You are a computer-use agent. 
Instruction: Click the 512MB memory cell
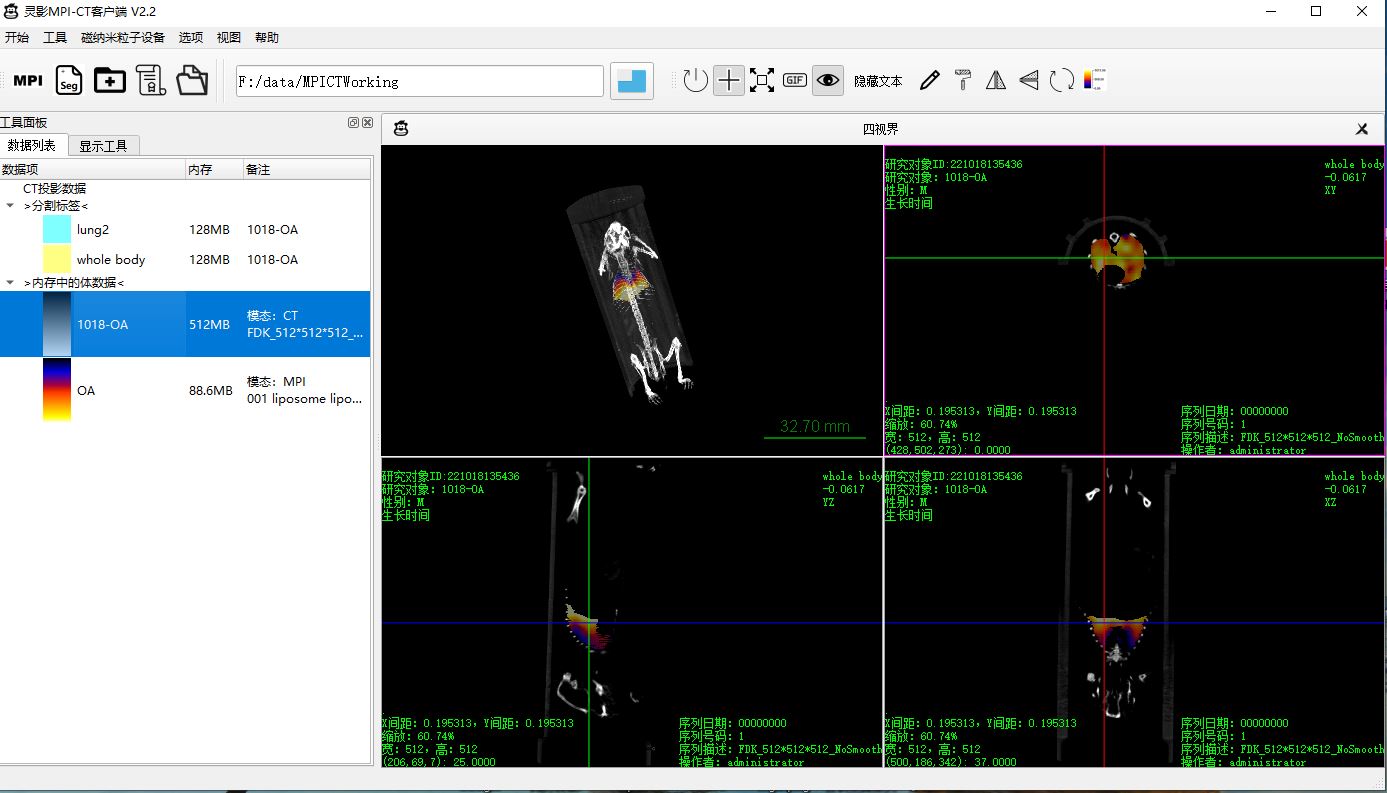click(209, 324)
